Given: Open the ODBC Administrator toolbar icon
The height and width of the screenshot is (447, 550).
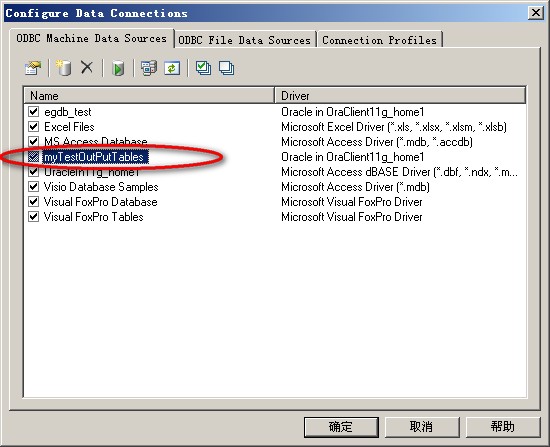Looking at the screenshot, I should point(149,68).
